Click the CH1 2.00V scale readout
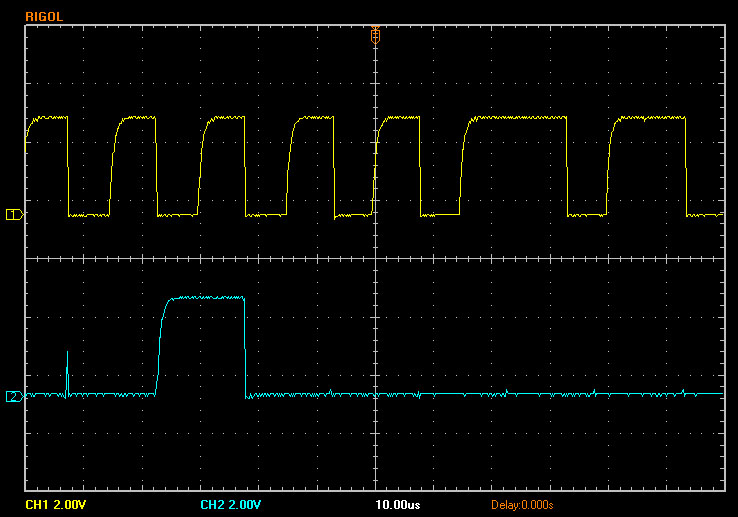The width and height of the screenshot is (738, 517). pos(54,504)
